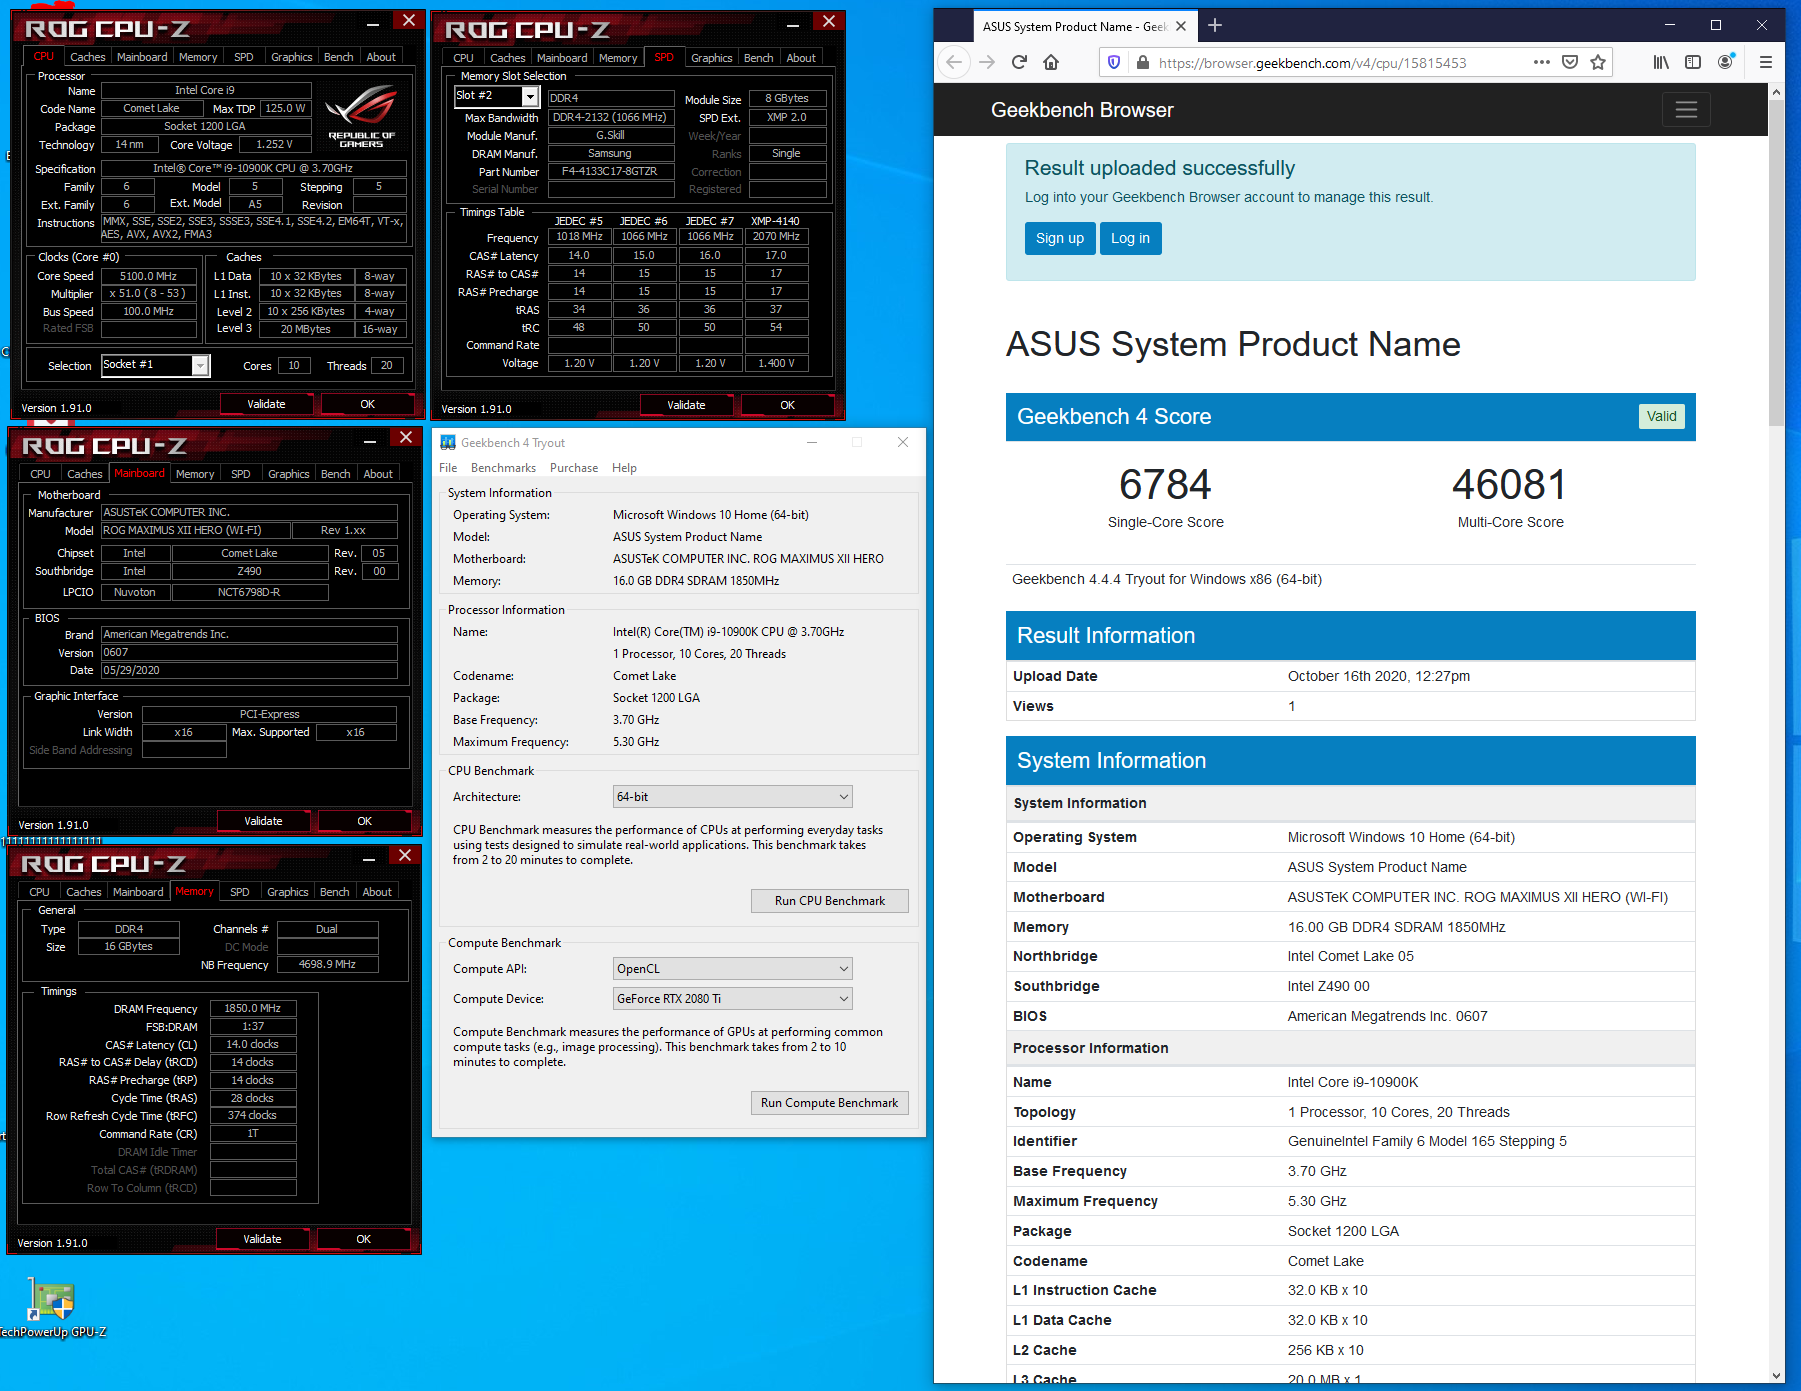Viewport: 1801px width, 1391px height.
Task: Open File menu in Geekbench
Action: 448,468
